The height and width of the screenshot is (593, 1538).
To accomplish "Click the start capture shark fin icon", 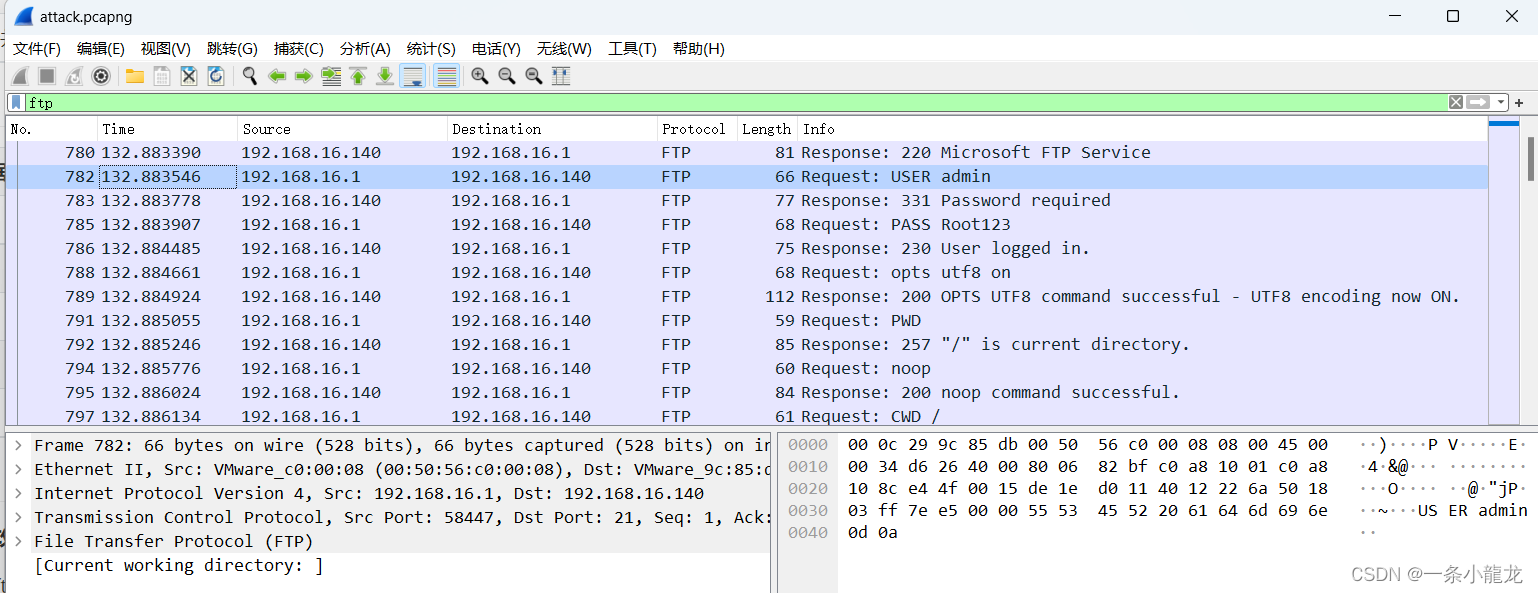I will point(20,76).
